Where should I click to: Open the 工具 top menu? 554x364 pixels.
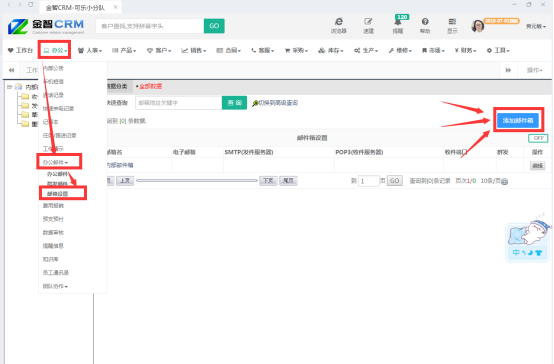click(498, 51)
